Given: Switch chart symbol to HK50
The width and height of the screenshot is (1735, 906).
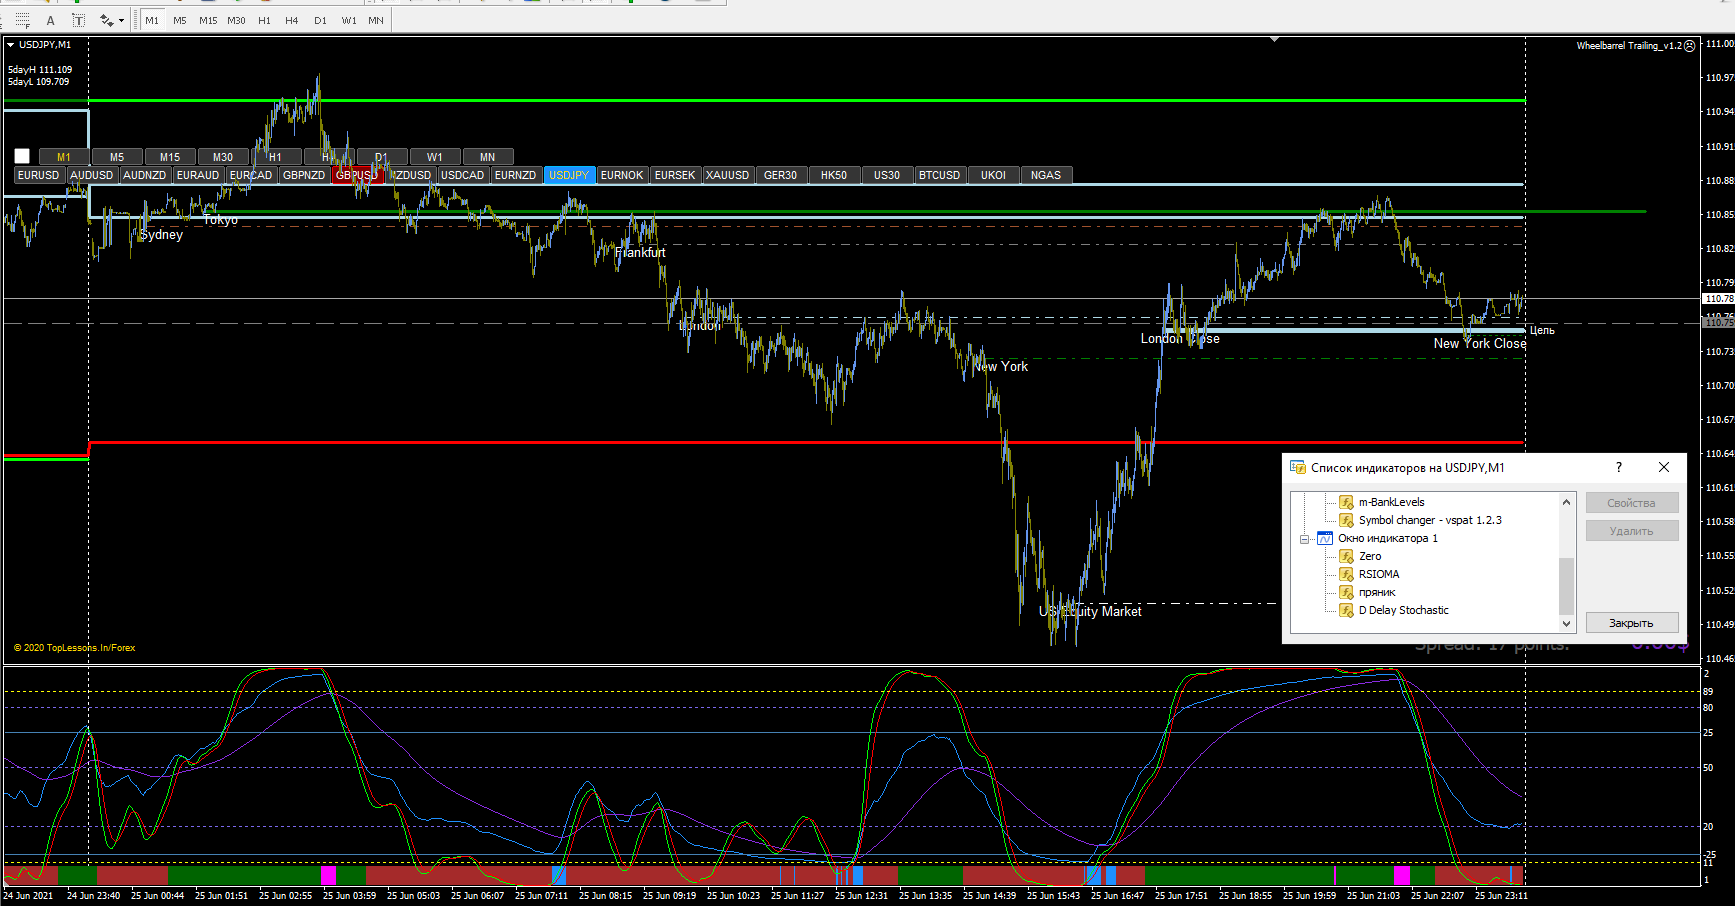Looking at the screenshot, I should click(x=834, y=175).
